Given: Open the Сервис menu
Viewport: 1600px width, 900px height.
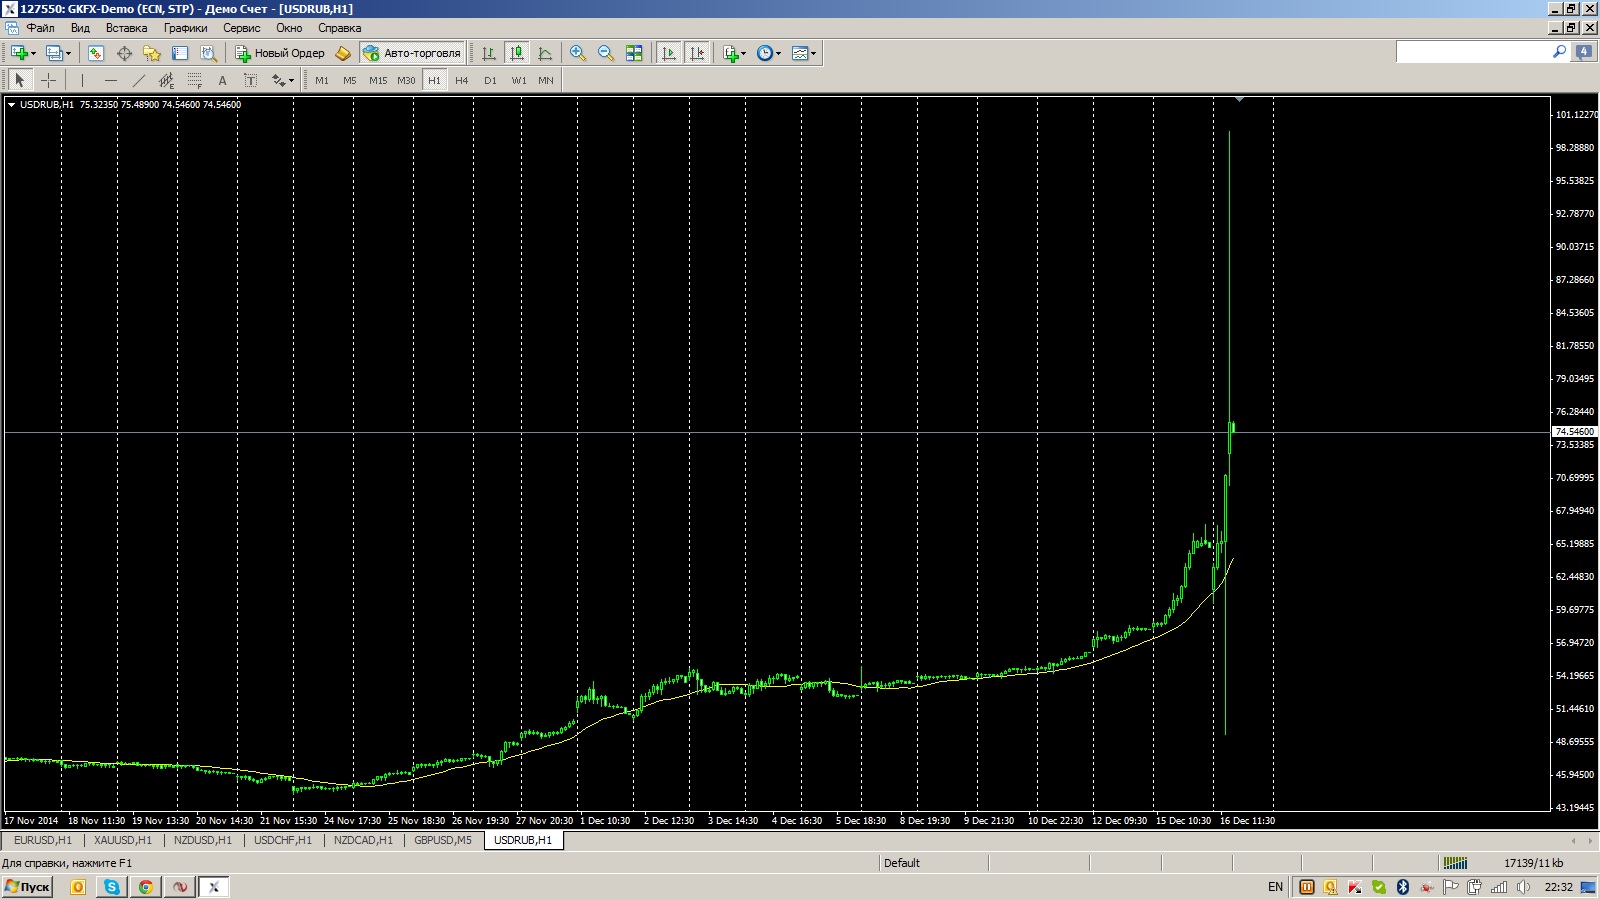Looking at the screenshot, I should [241, 28].
